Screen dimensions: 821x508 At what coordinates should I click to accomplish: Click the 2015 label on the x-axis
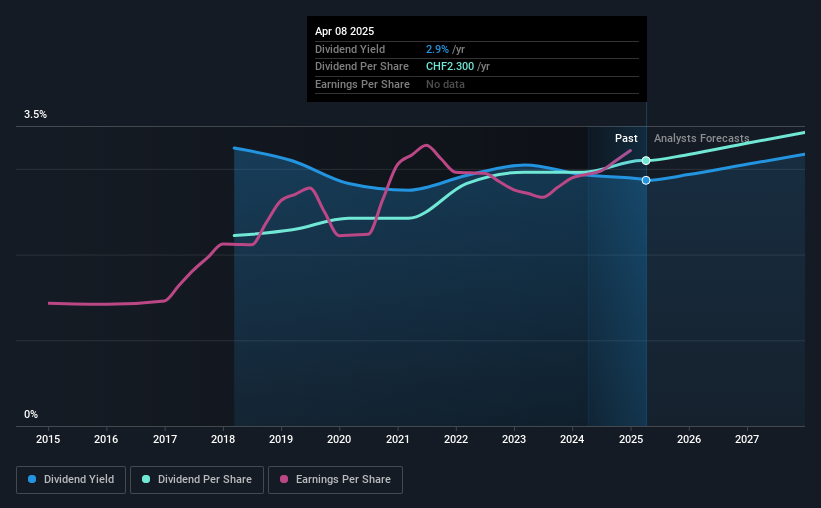click(x=48, y=439)
